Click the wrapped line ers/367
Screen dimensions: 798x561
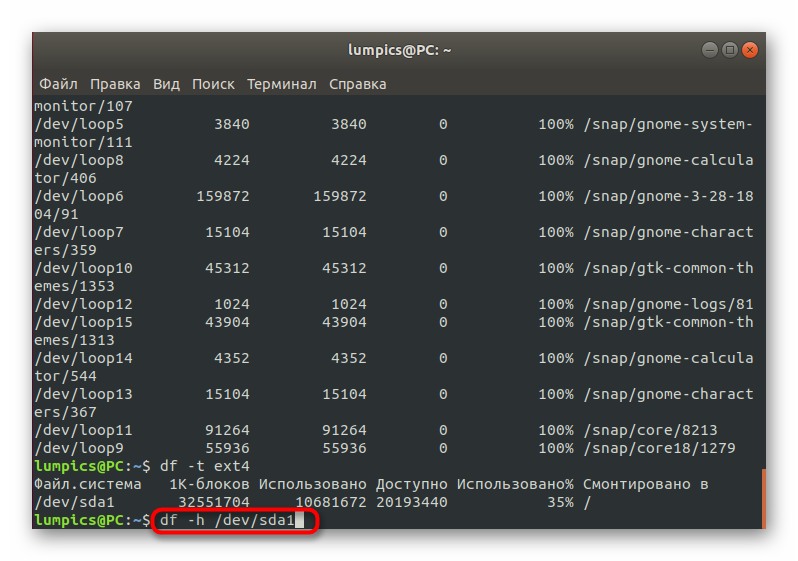pyautogui.click(x=65, y=412)
